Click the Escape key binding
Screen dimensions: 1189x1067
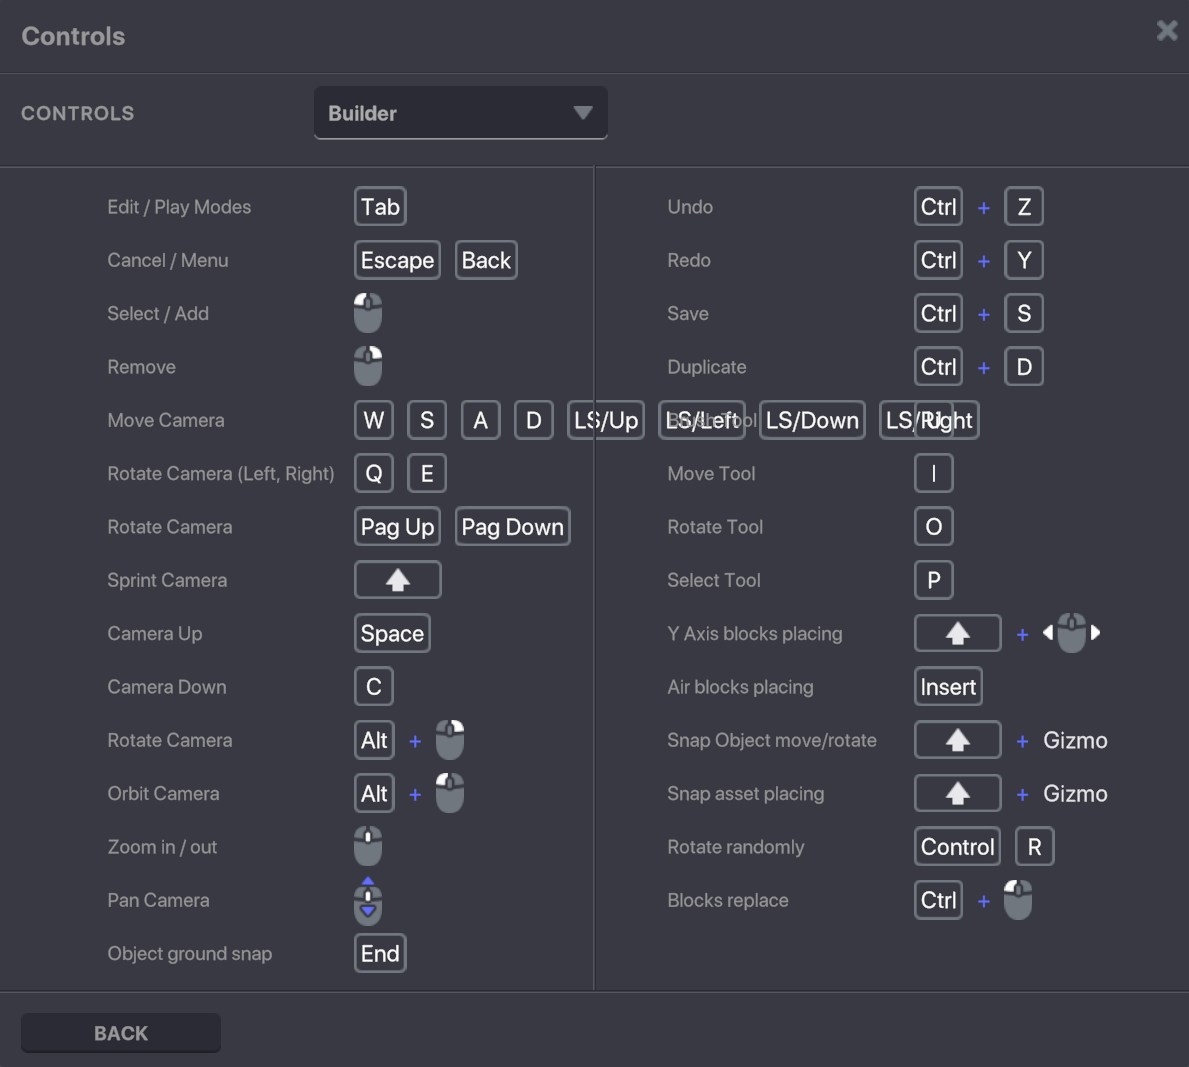[x=397, y=260]
